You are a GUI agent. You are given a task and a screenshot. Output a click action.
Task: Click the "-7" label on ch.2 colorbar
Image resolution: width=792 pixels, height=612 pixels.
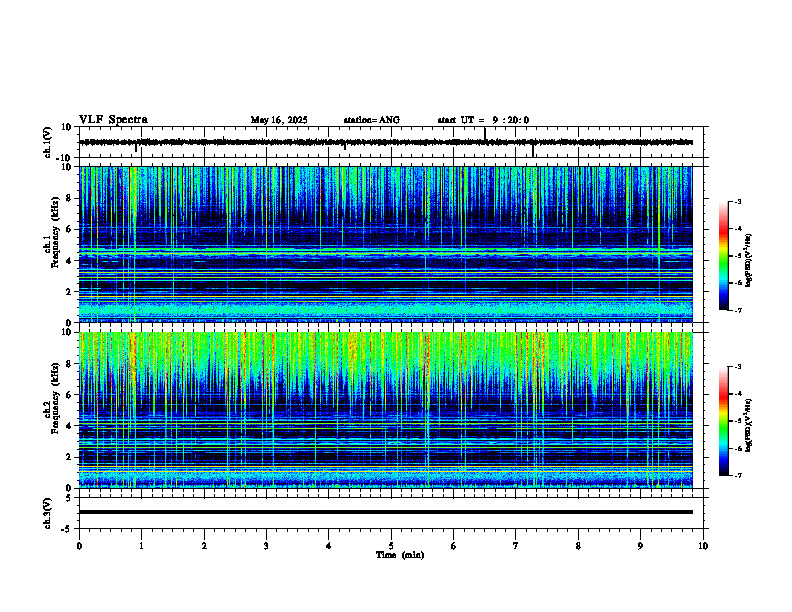(x=737, y=475)
